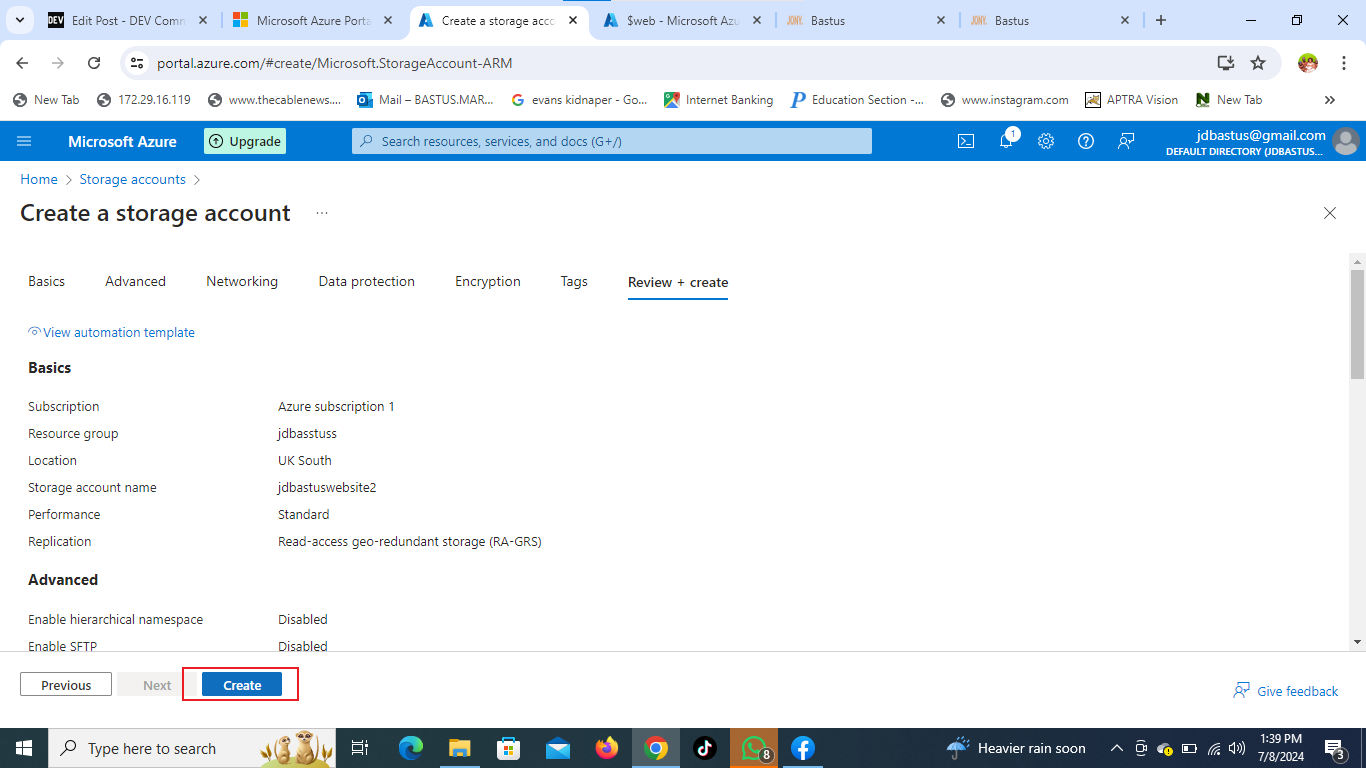Open a new browser tab
This screenshot has width=1366, height=768.
click(1161, 20)
